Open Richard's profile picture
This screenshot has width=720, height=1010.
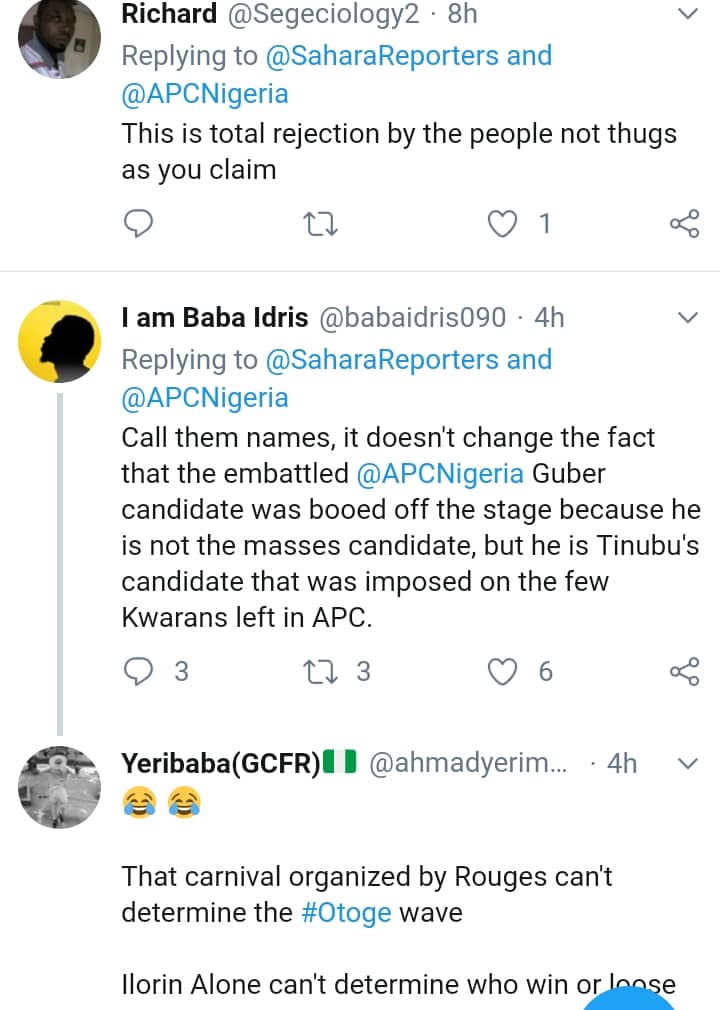pos(60,36)
